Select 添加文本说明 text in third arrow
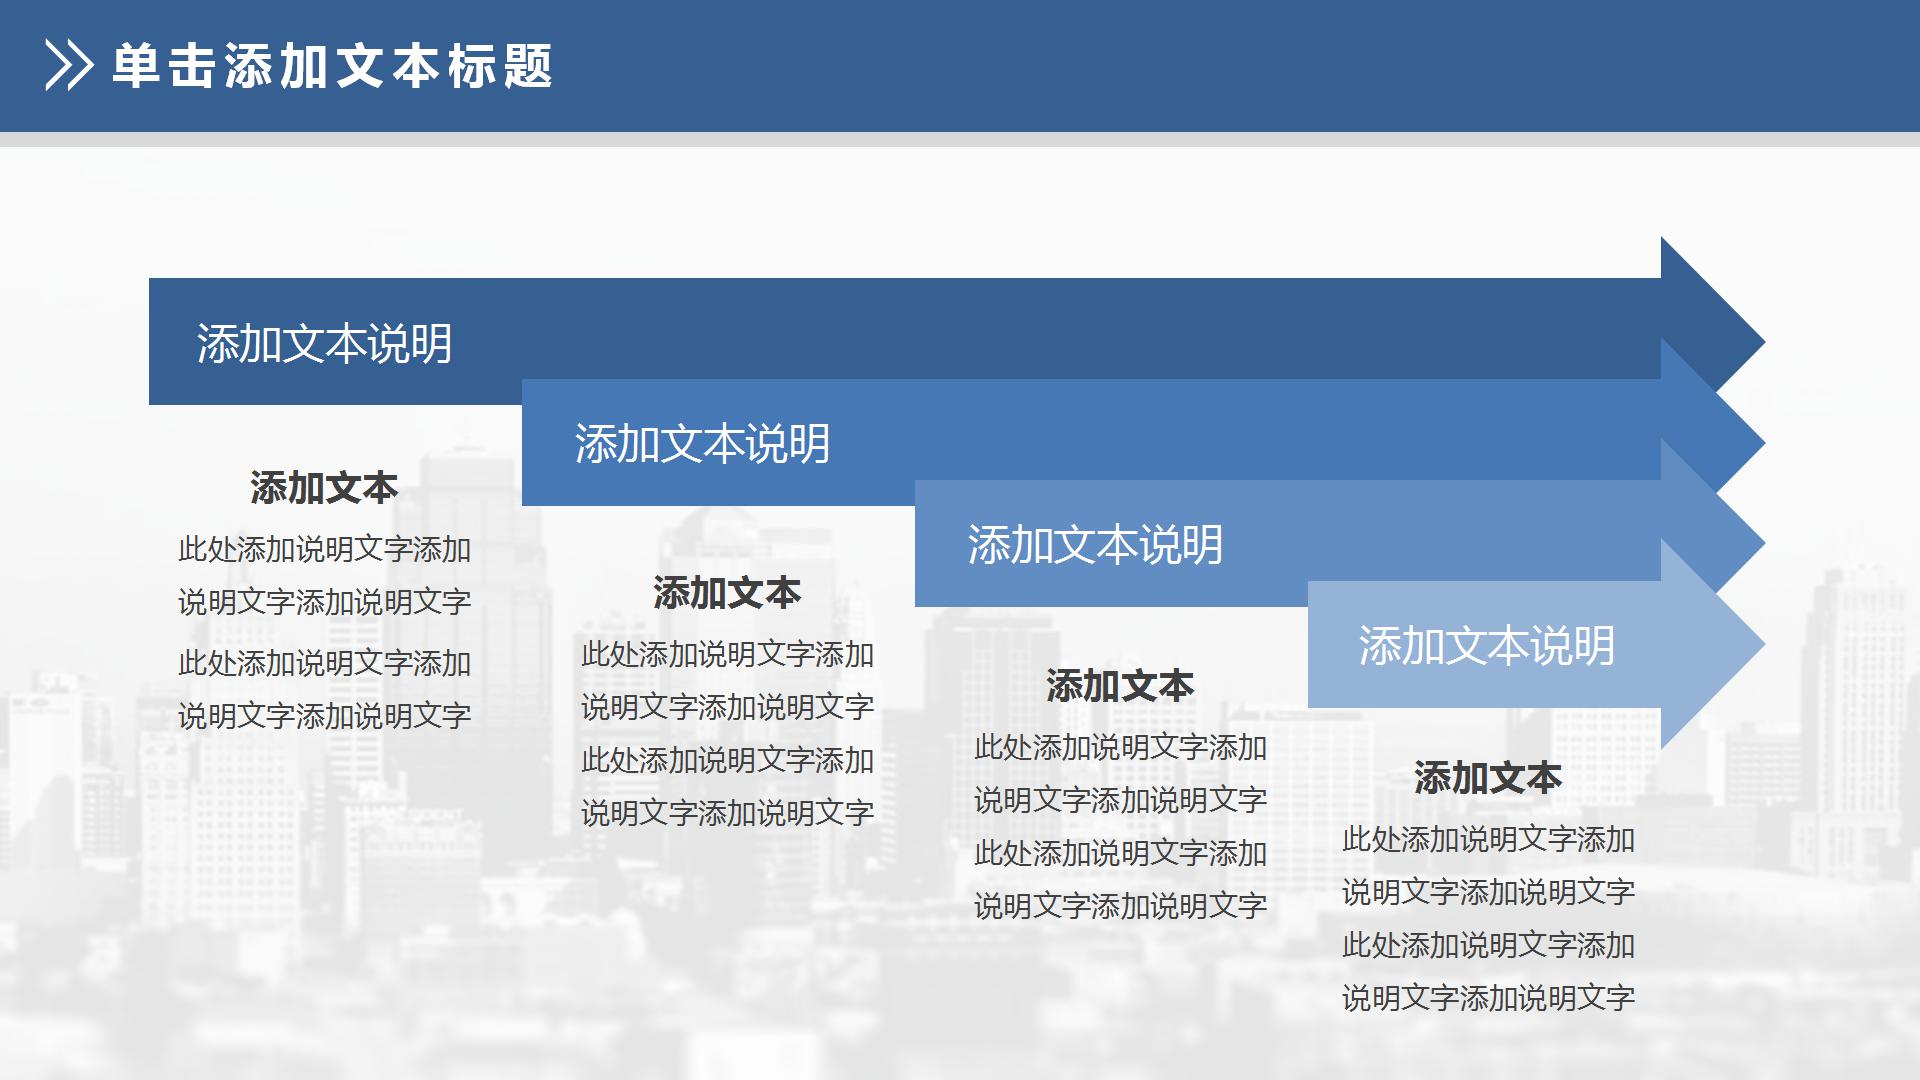The width and height of the screenshot is (1920, 1080). [1097, 545]
